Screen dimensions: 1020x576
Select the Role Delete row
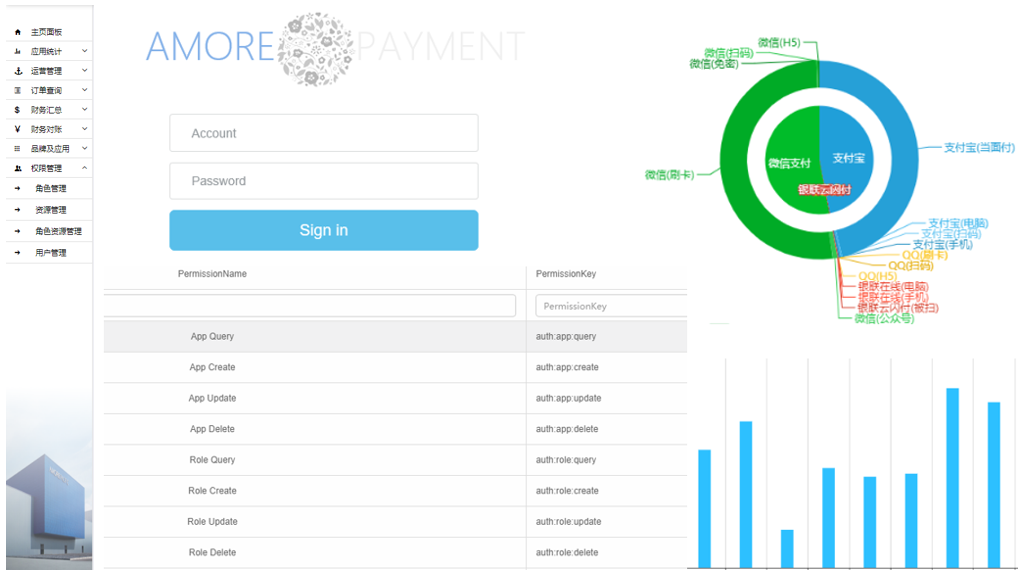[x=396, y=553]
